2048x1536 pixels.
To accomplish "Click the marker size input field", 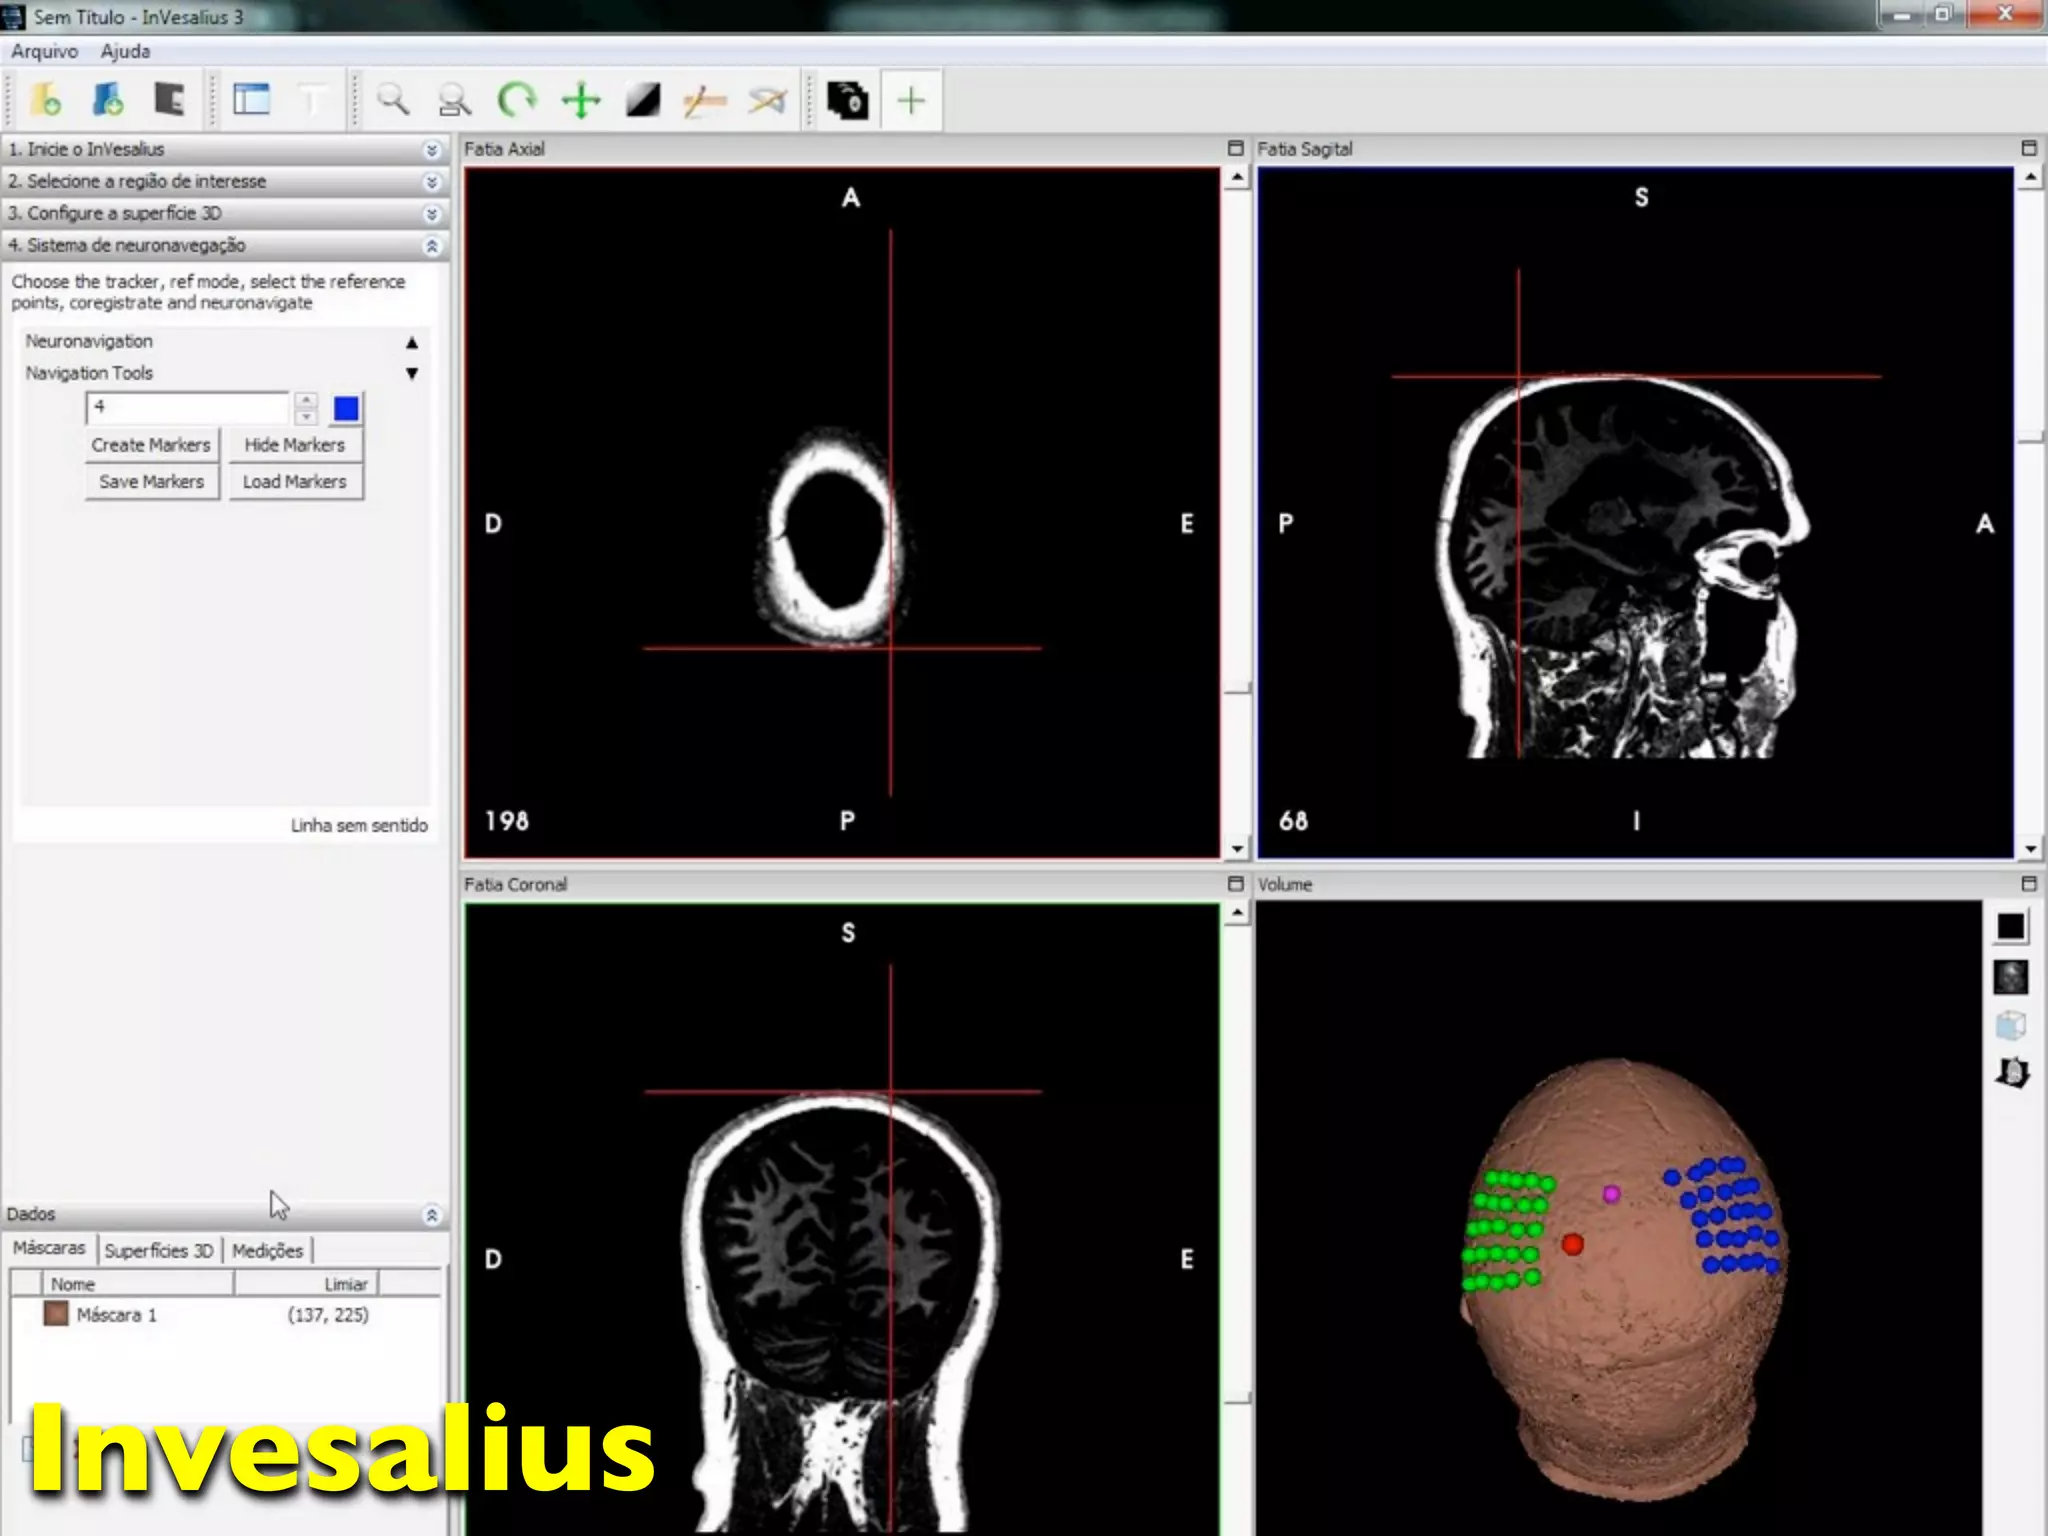I will point(188,407).
